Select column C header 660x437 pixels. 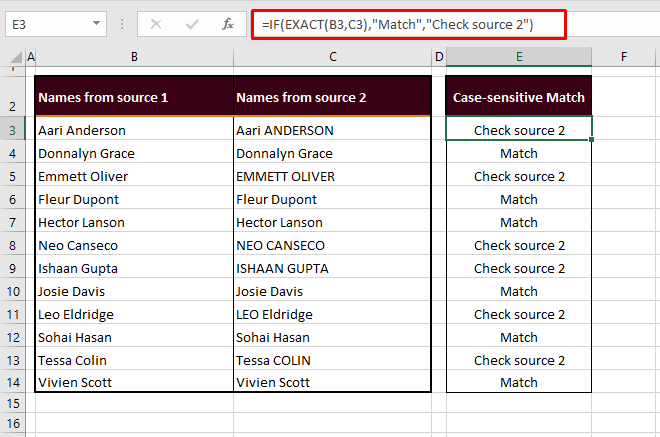click(x=332, y=57)
